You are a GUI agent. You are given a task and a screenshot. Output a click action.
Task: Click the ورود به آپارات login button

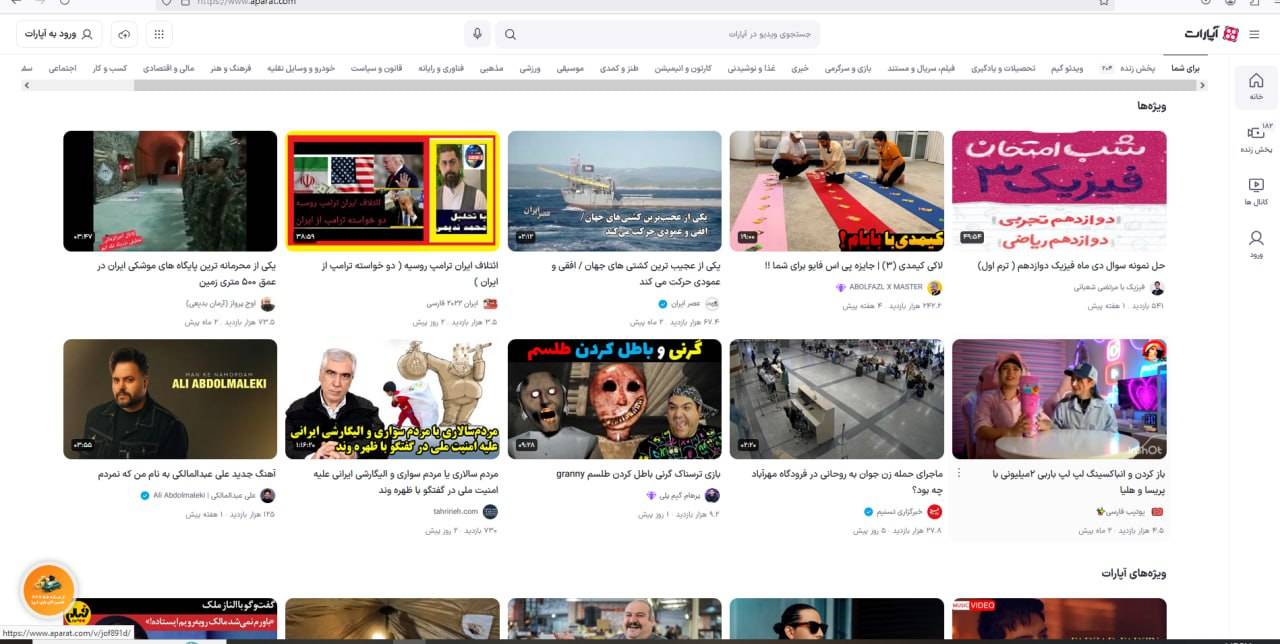(x=60, y=34)
